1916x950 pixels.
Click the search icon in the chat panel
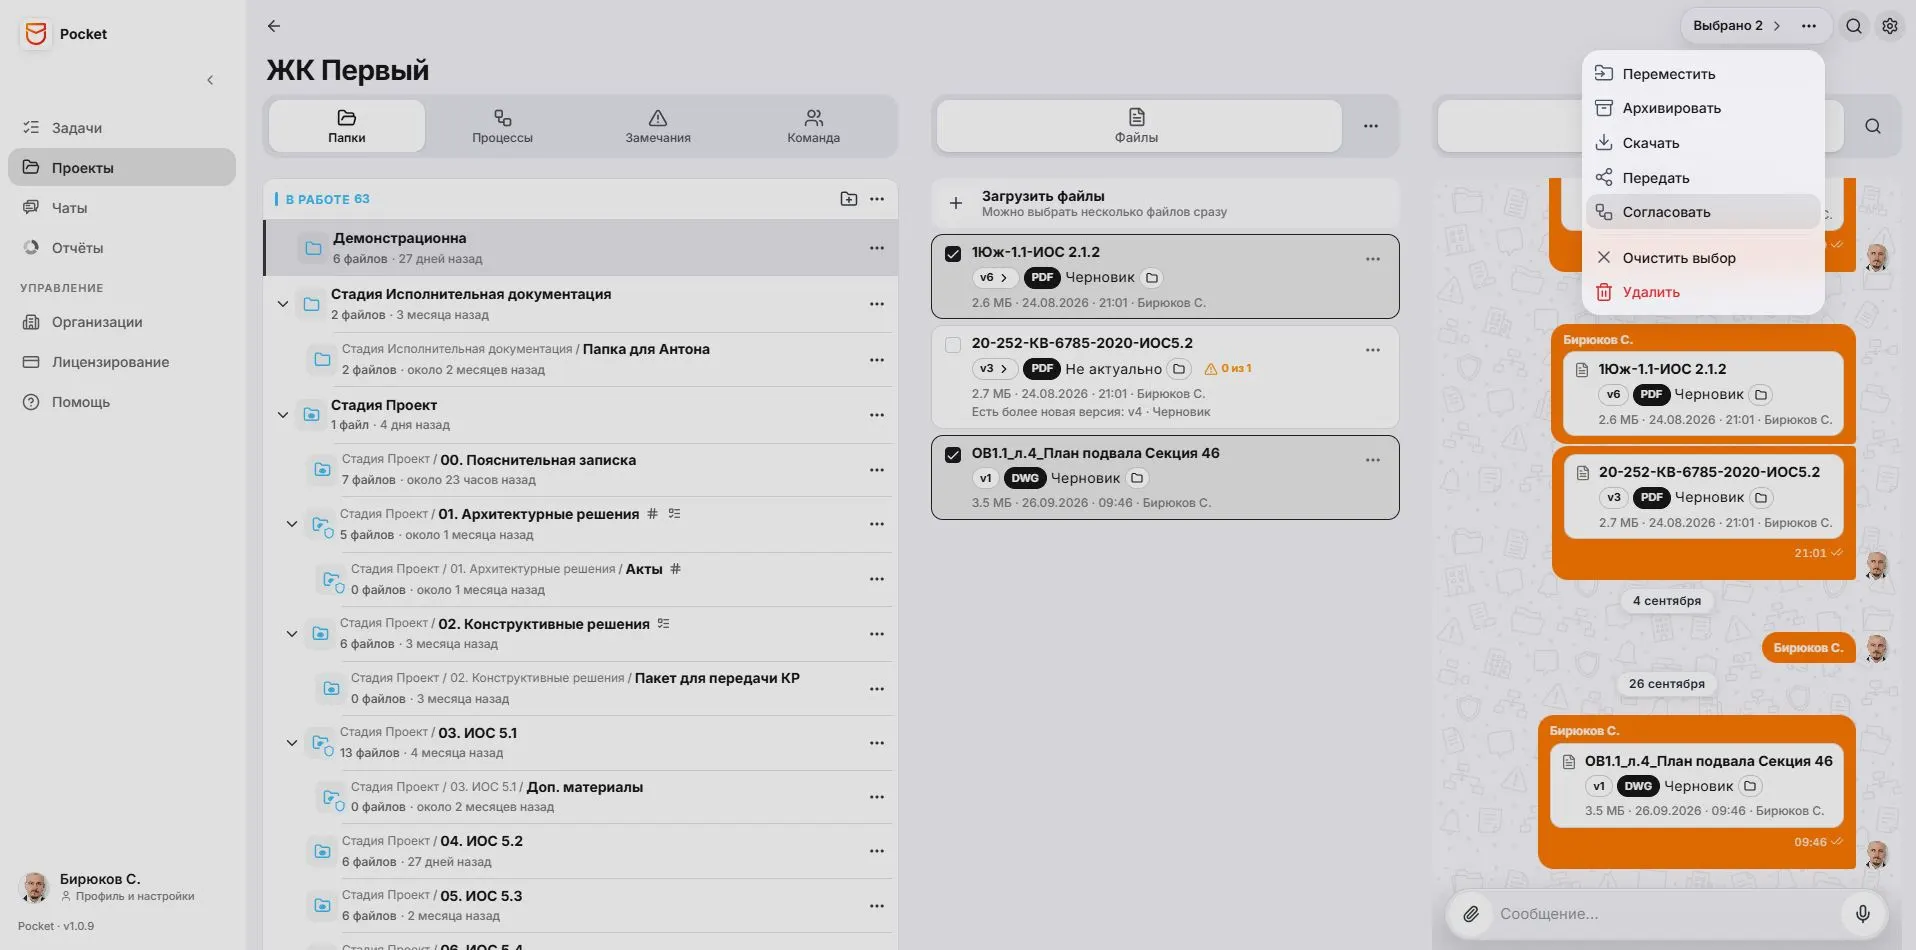tap(1873, 126)
